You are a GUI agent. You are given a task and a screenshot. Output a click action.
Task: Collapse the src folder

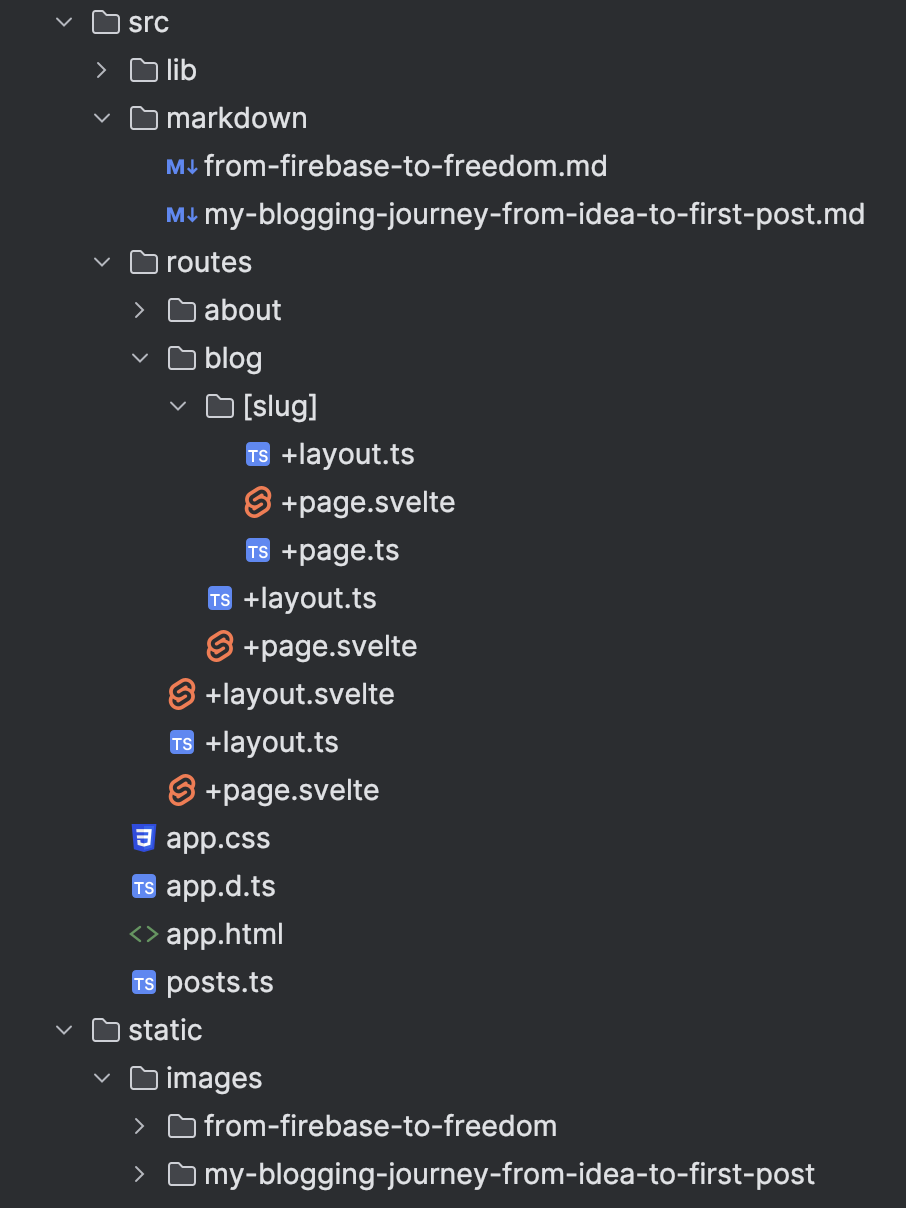click(63, 22)
